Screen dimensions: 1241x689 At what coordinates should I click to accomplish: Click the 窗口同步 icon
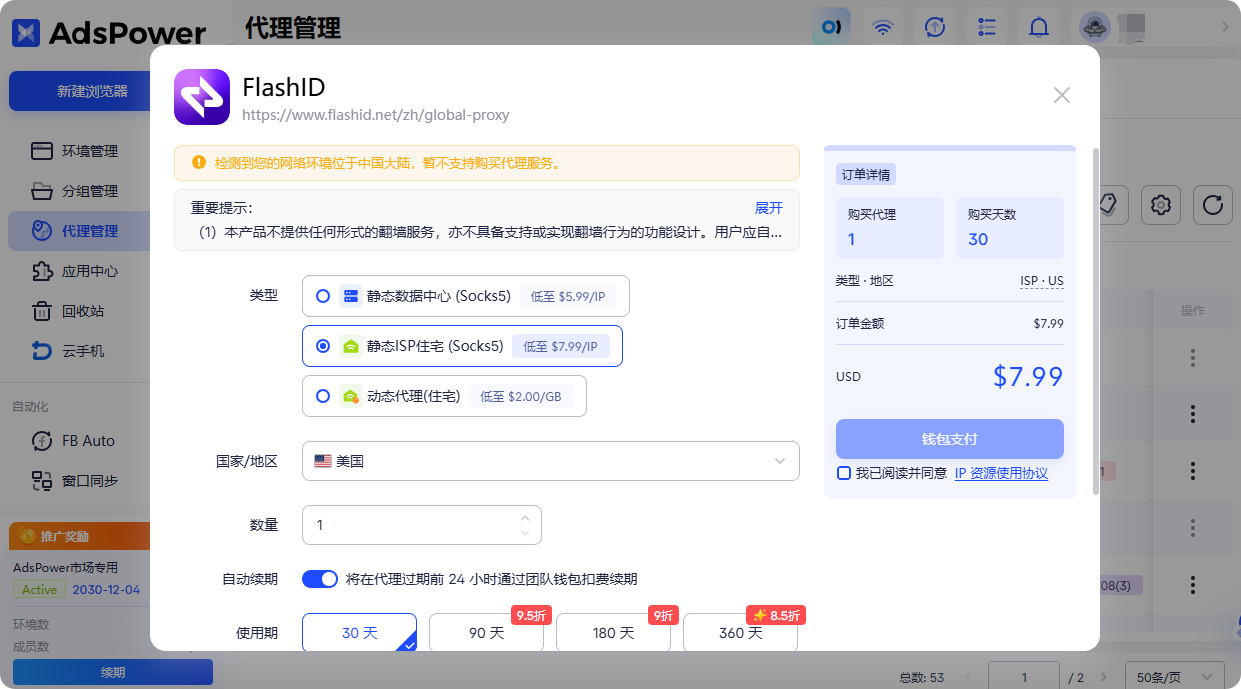[x=41, y=481]
